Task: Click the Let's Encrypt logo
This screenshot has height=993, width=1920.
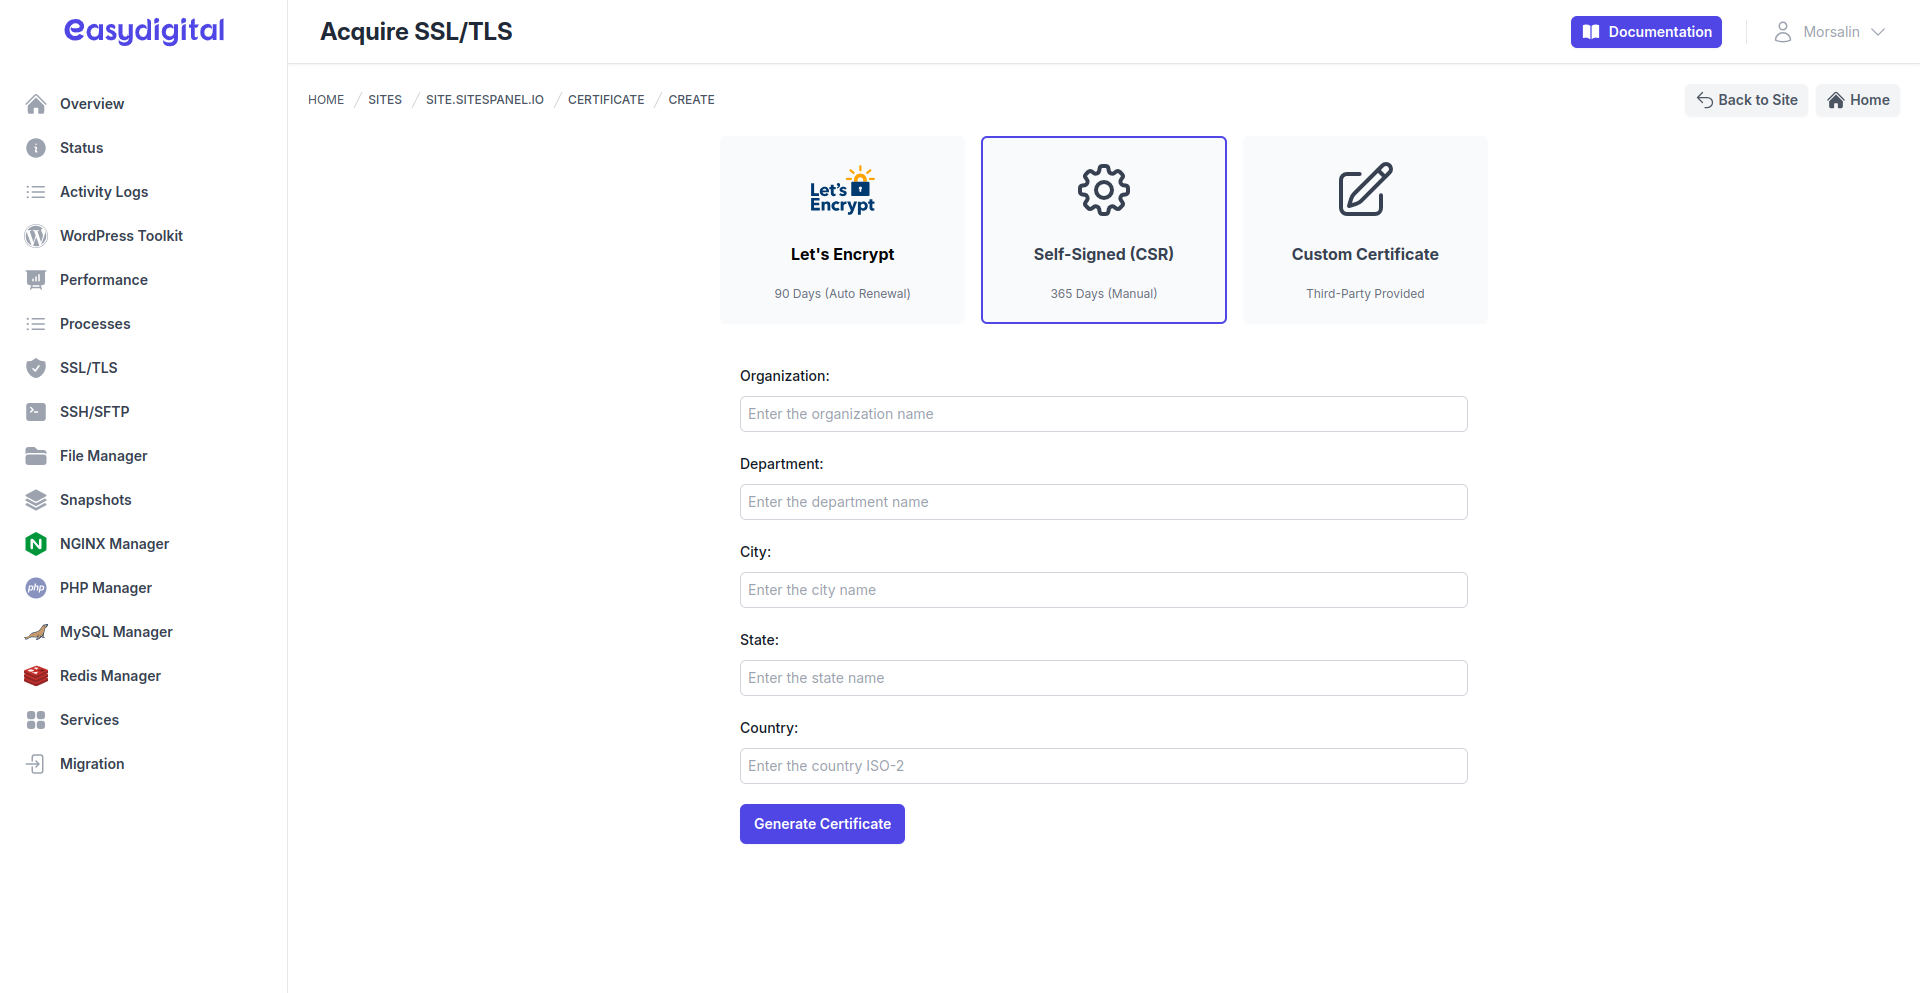Action: [842, 190]
